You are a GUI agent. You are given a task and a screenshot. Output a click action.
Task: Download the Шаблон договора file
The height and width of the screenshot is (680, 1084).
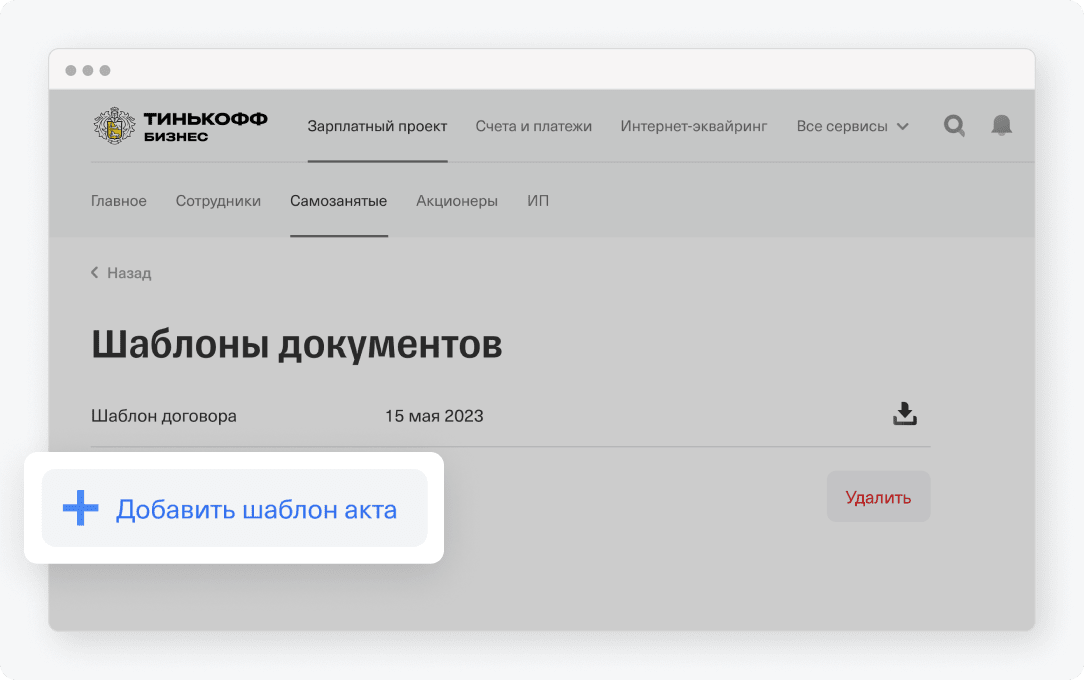coord(905,415)
